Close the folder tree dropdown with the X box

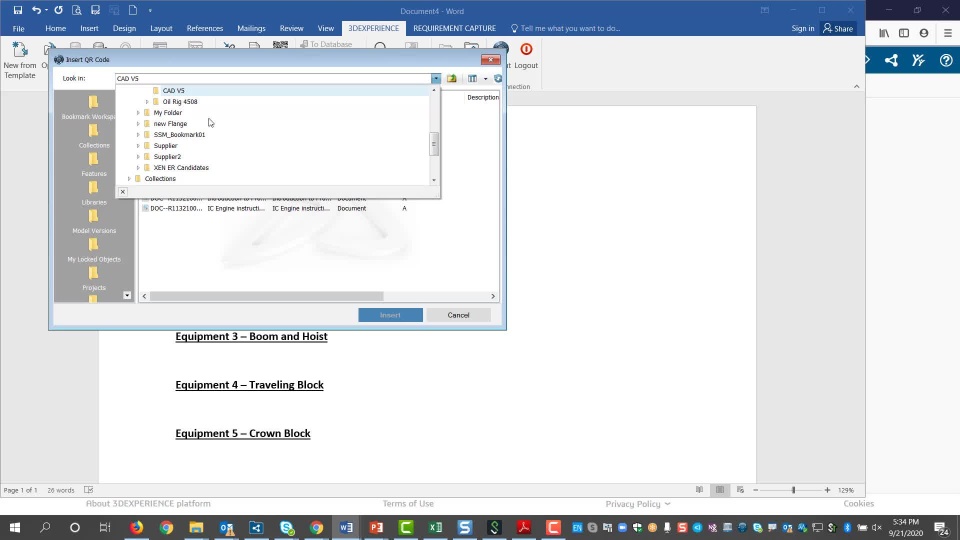122,192
